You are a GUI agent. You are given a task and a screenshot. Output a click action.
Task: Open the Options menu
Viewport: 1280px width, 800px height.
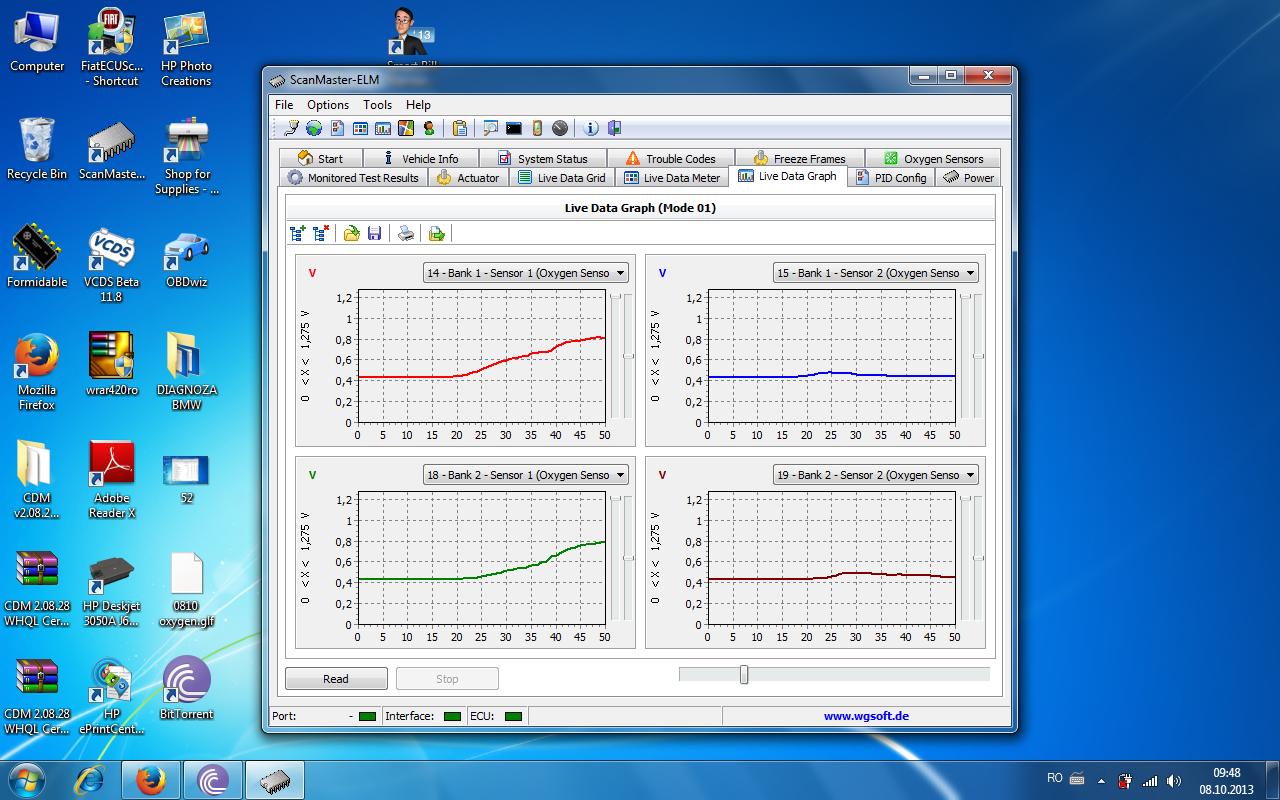click(328, 104)
